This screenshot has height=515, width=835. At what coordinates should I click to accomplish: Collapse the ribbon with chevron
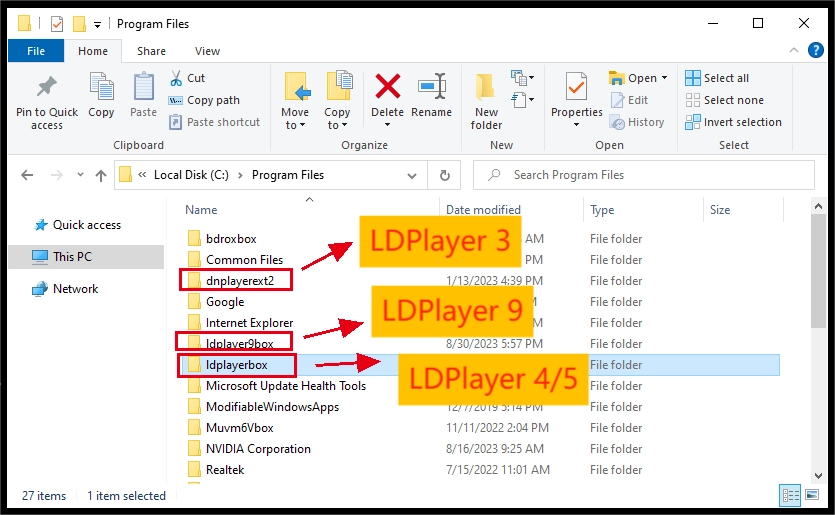click(x=793, y=50)
